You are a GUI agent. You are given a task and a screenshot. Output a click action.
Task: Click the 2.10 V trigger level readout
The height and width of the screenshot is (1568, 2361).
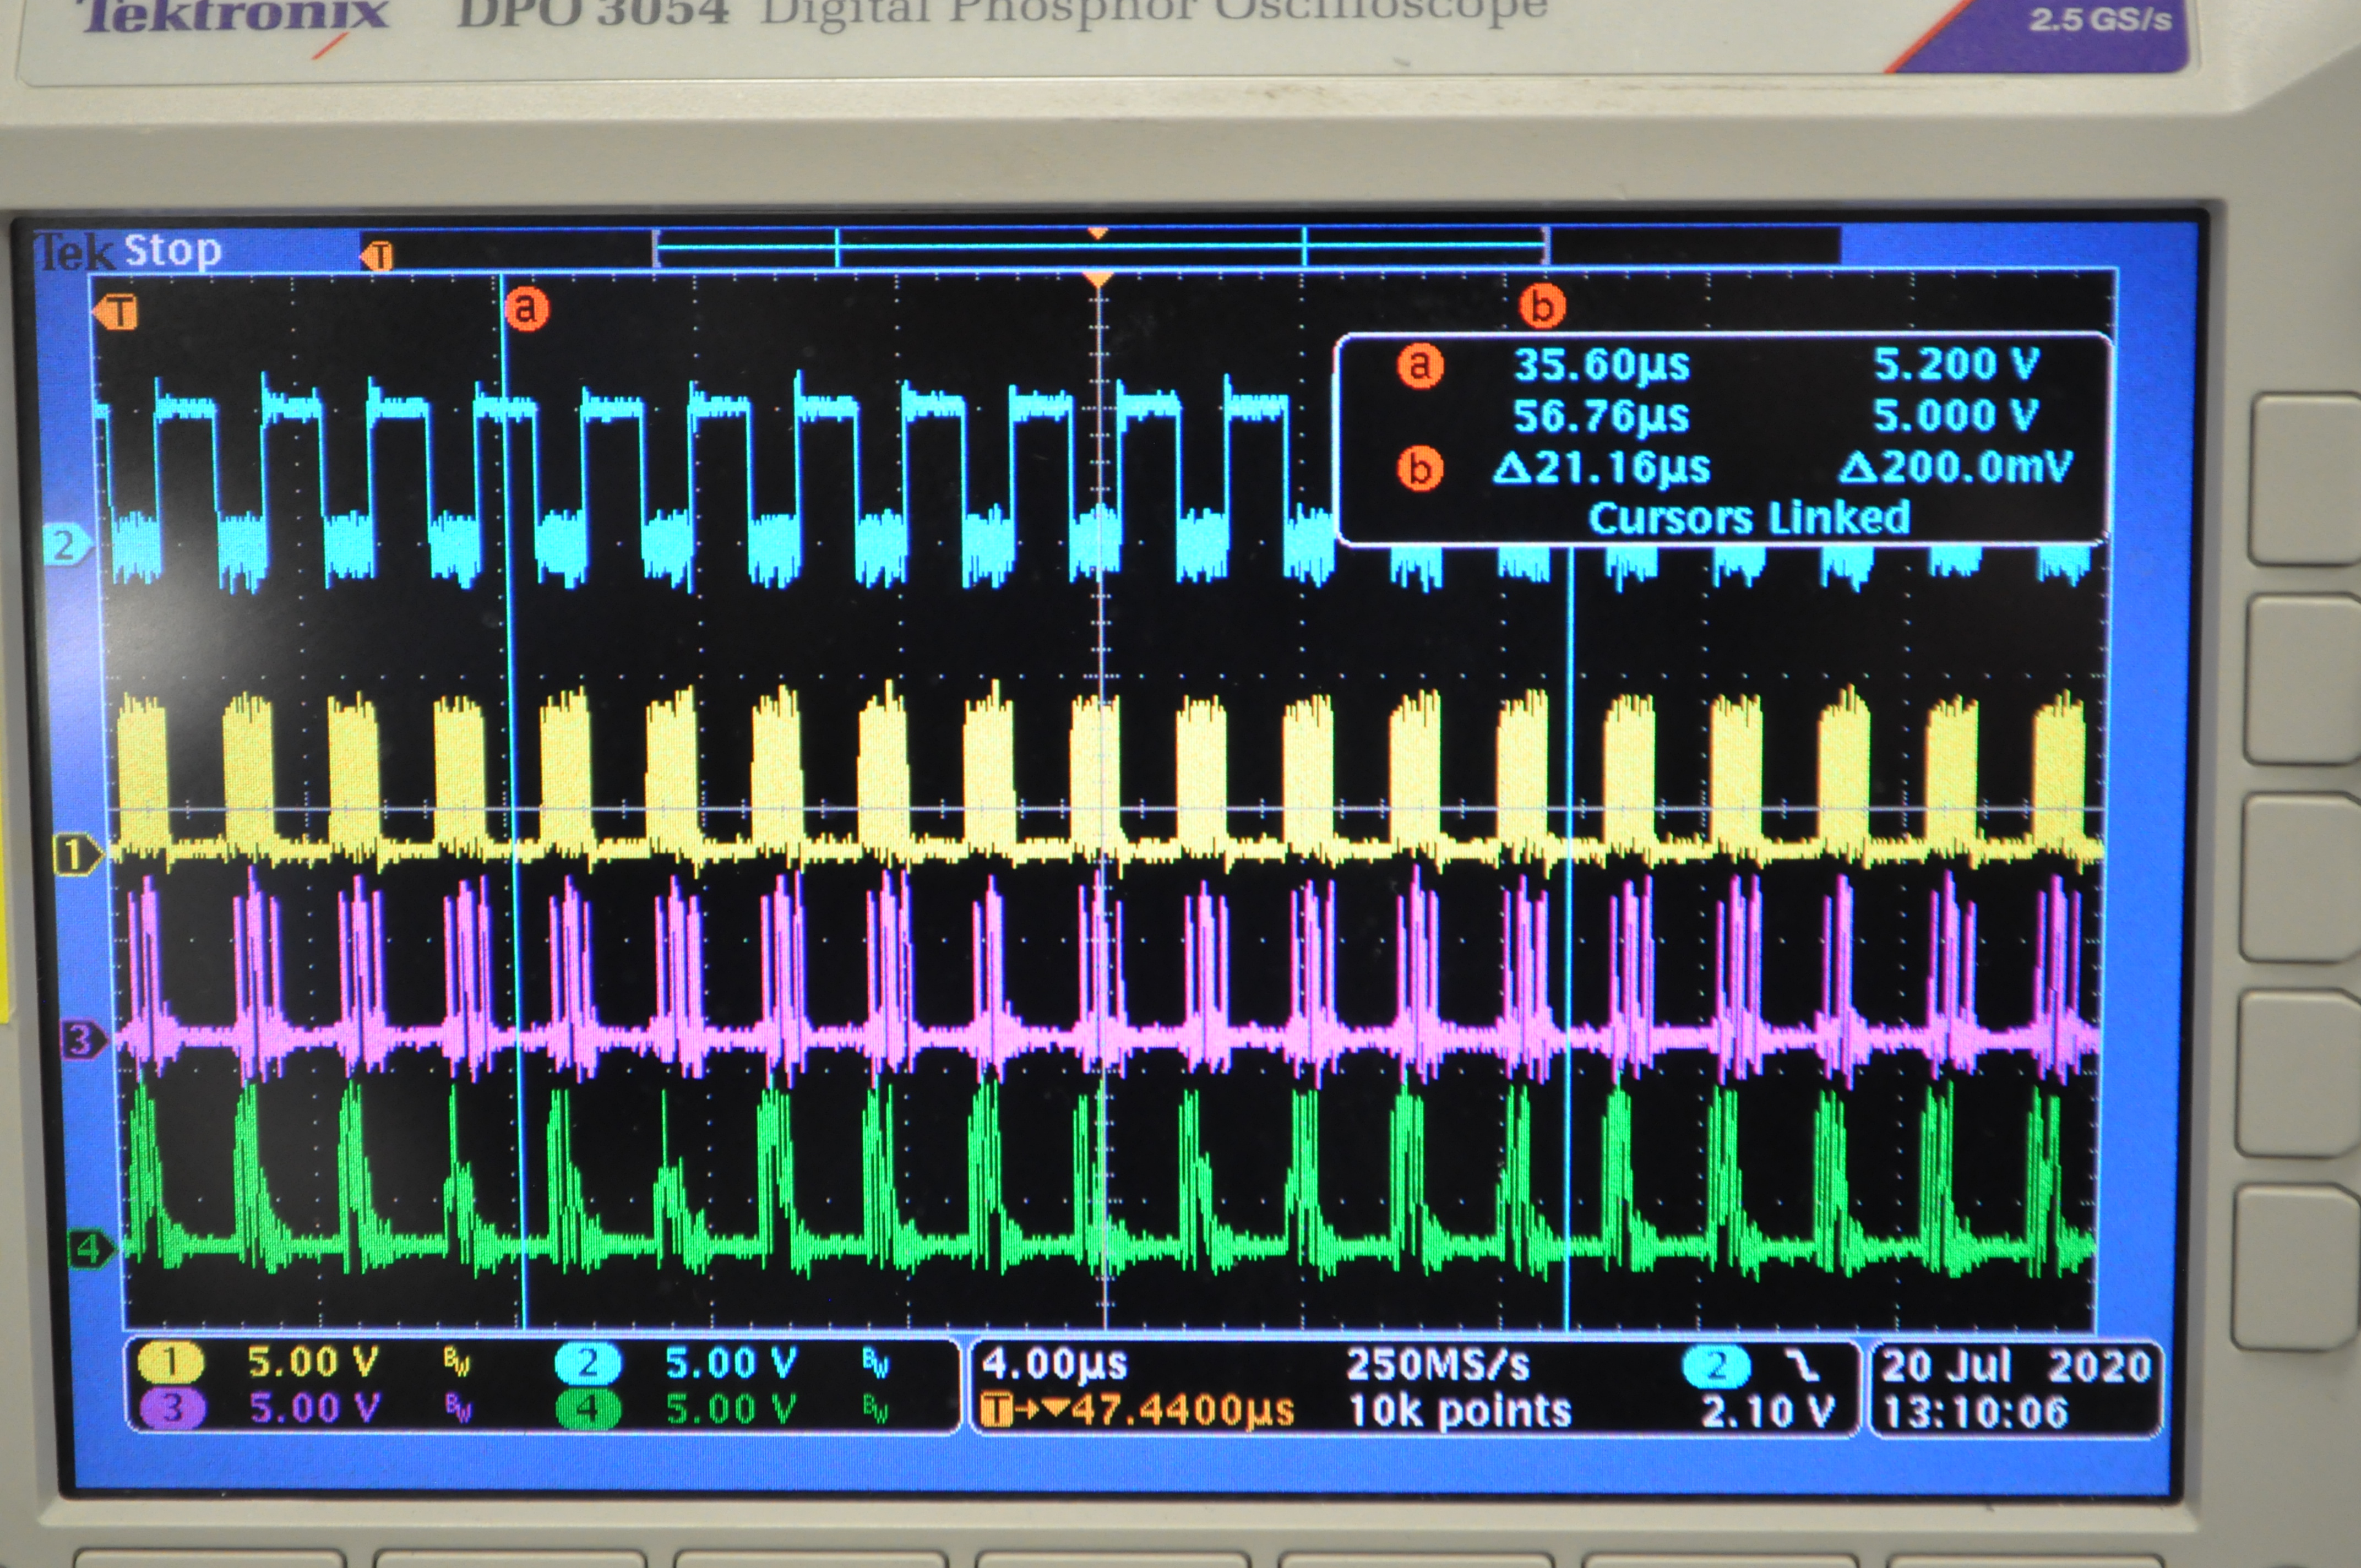tap(1767, 1411)
